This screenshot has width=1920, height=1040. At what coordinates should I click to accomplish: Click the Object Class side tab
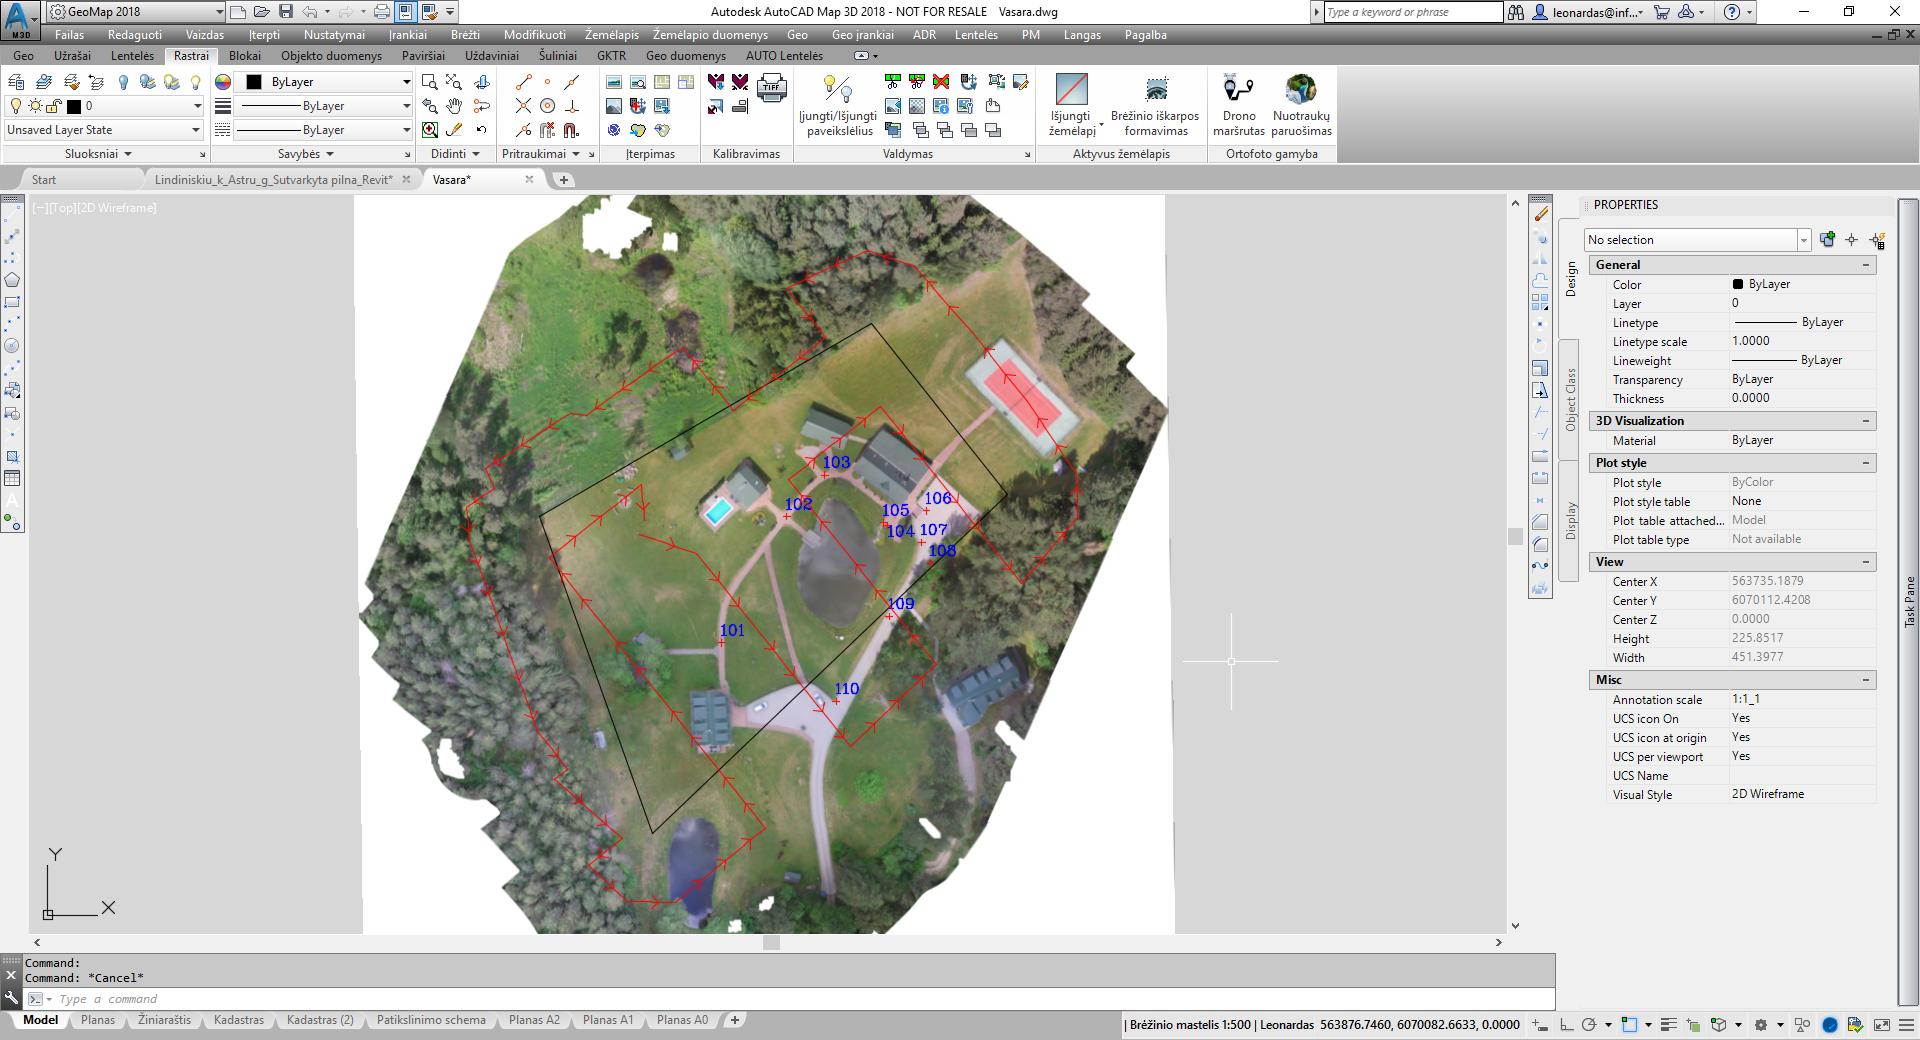pyautogui.click(x=1570, y=400)
